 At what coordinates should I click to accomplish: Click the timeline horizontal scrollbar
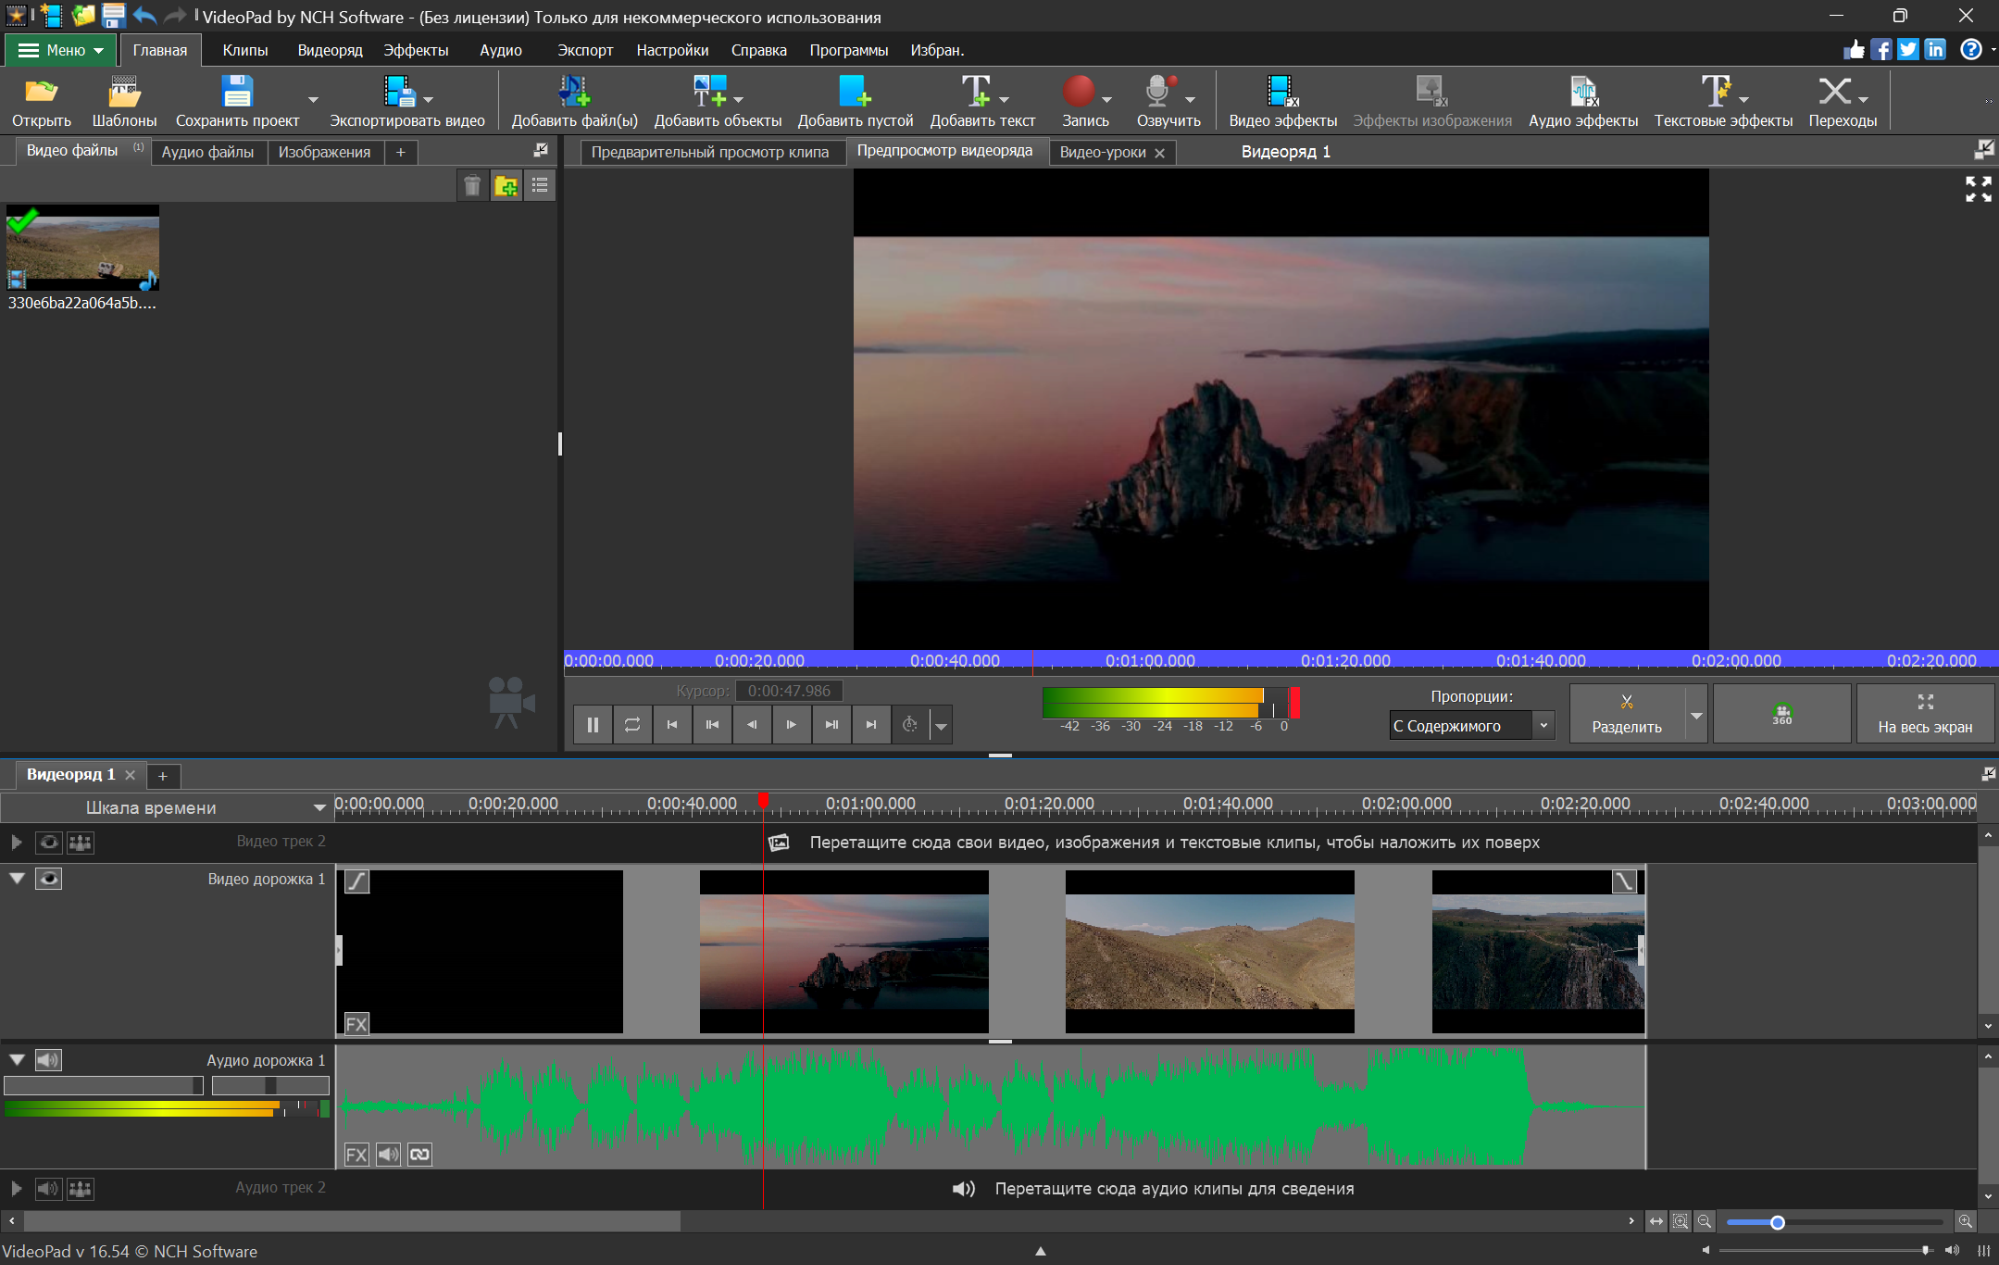[x=352, y=1221]
